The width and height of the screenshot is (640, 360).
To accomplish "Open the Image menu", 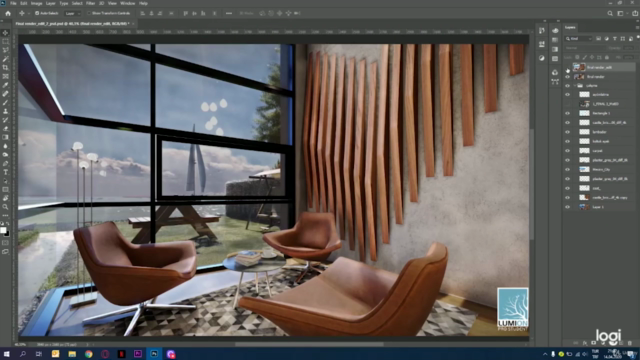I will pyautogui.click(x=36, y=3).
